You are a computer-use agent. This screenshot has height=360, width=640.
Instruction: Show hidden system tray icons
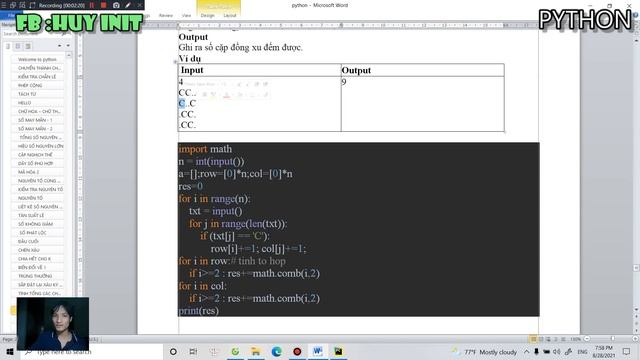(x=527, y=351)
